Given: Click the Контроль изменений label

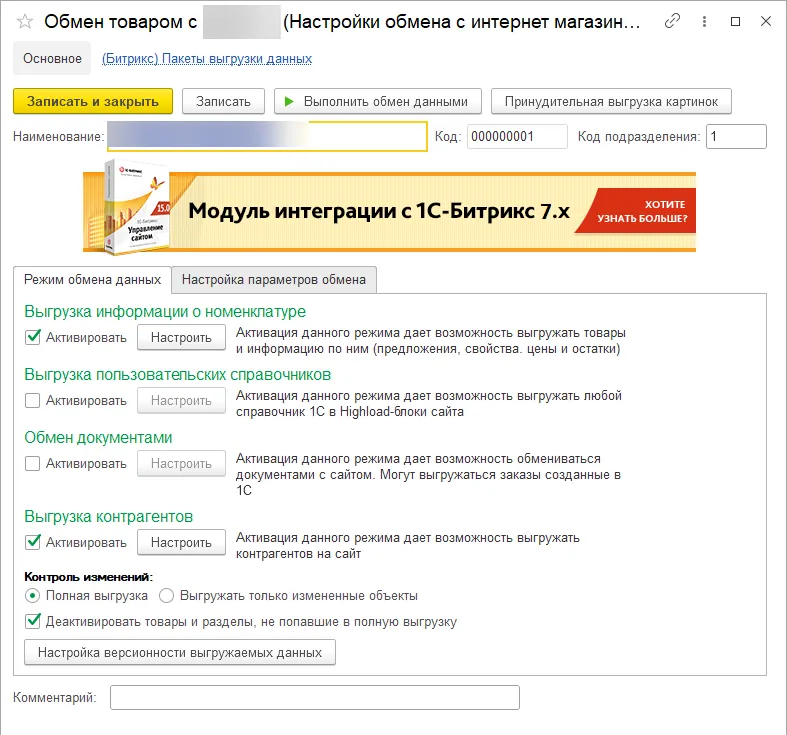Looking at the screenshot, I should coord(88,577).
